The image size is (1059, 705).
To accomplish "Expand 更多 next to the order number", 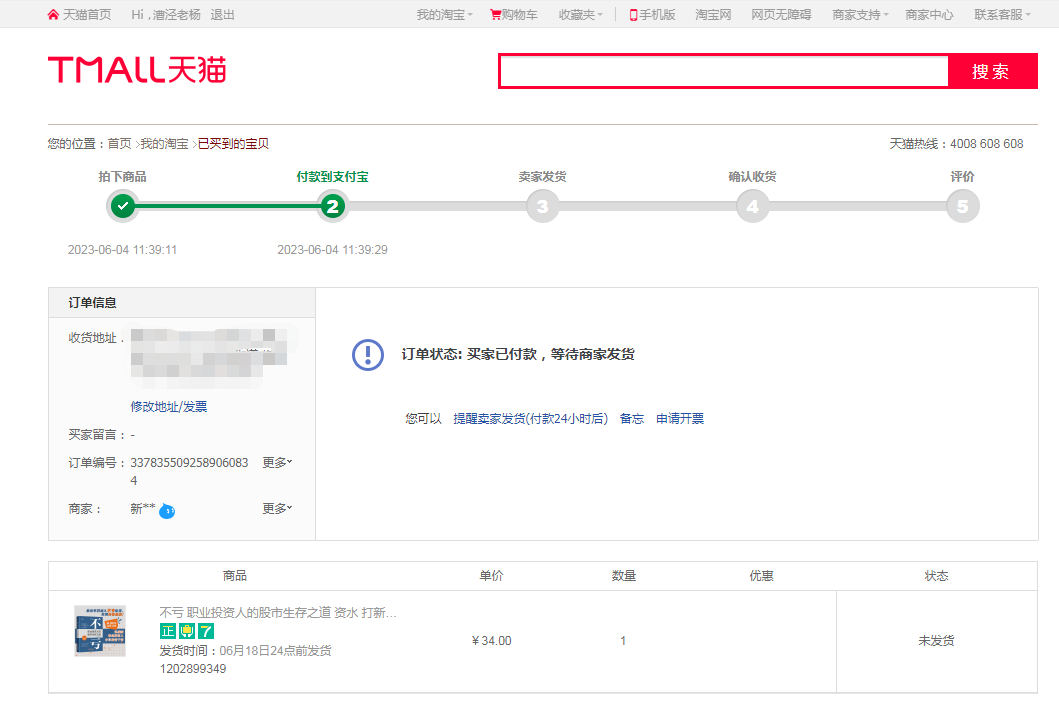I will (277, 463).
